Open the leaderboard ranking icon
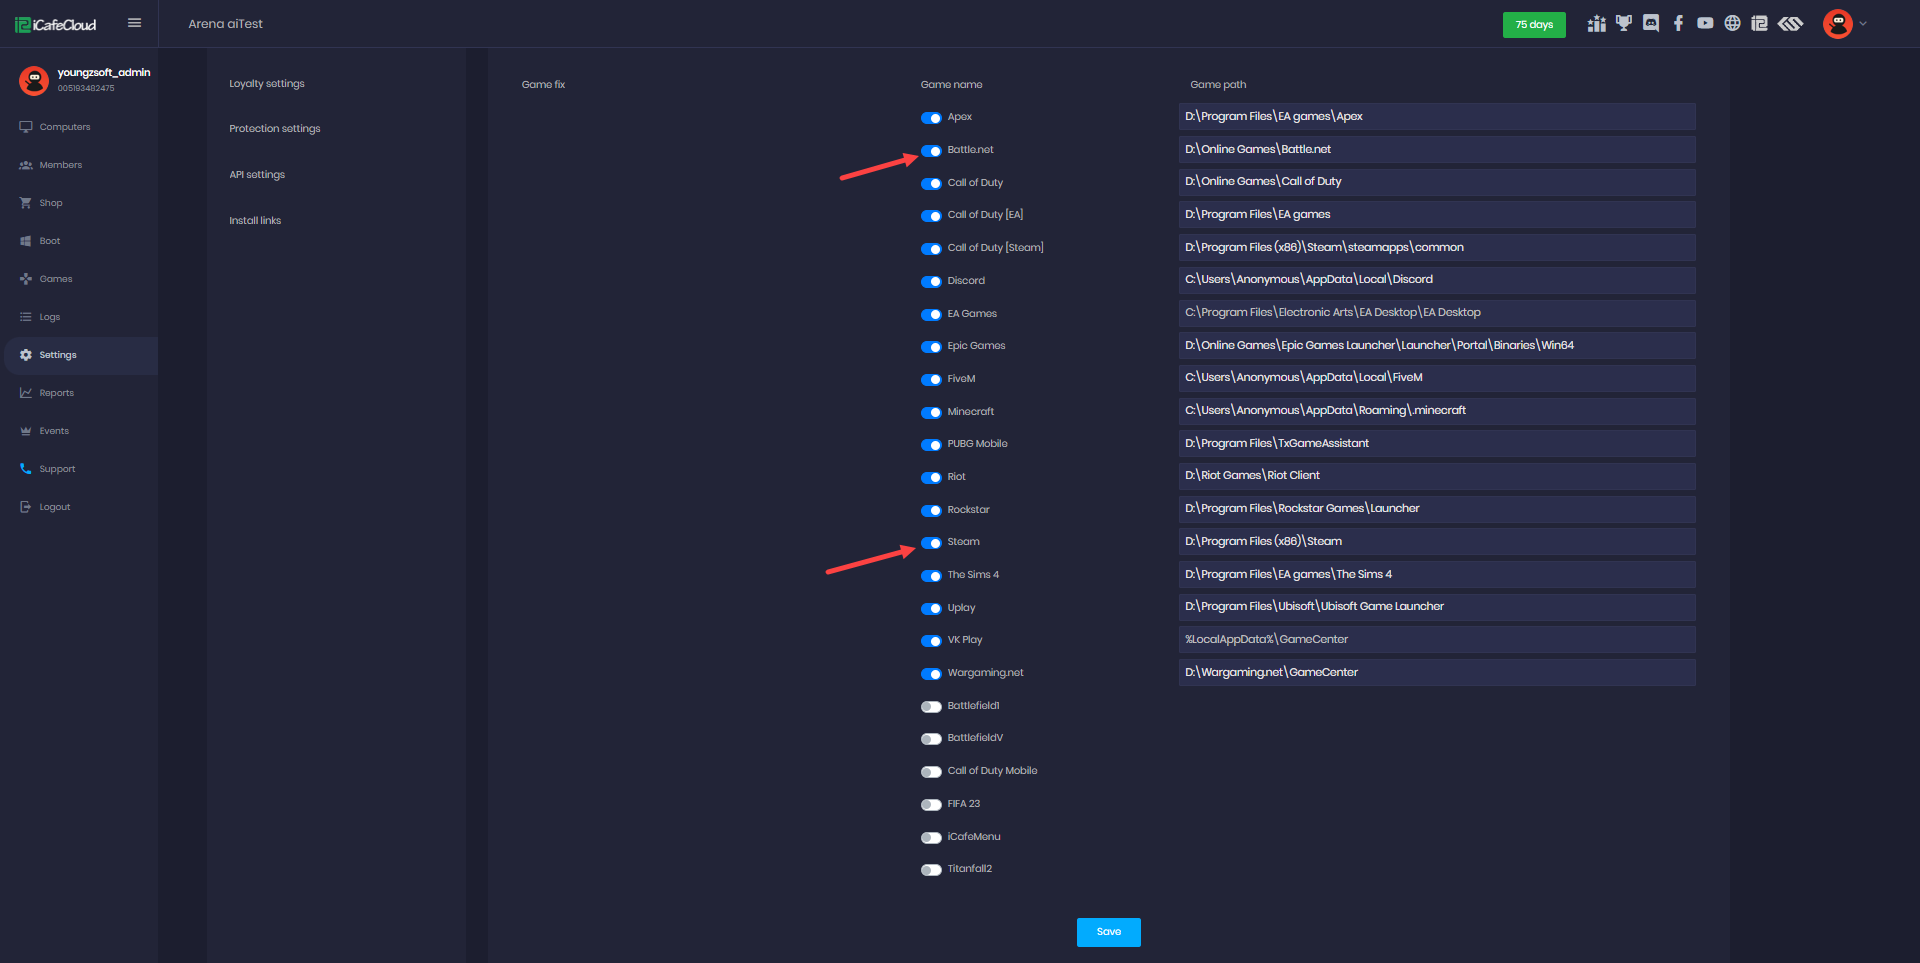Viewport: 1920px width, 963px height. (1596, 24)
